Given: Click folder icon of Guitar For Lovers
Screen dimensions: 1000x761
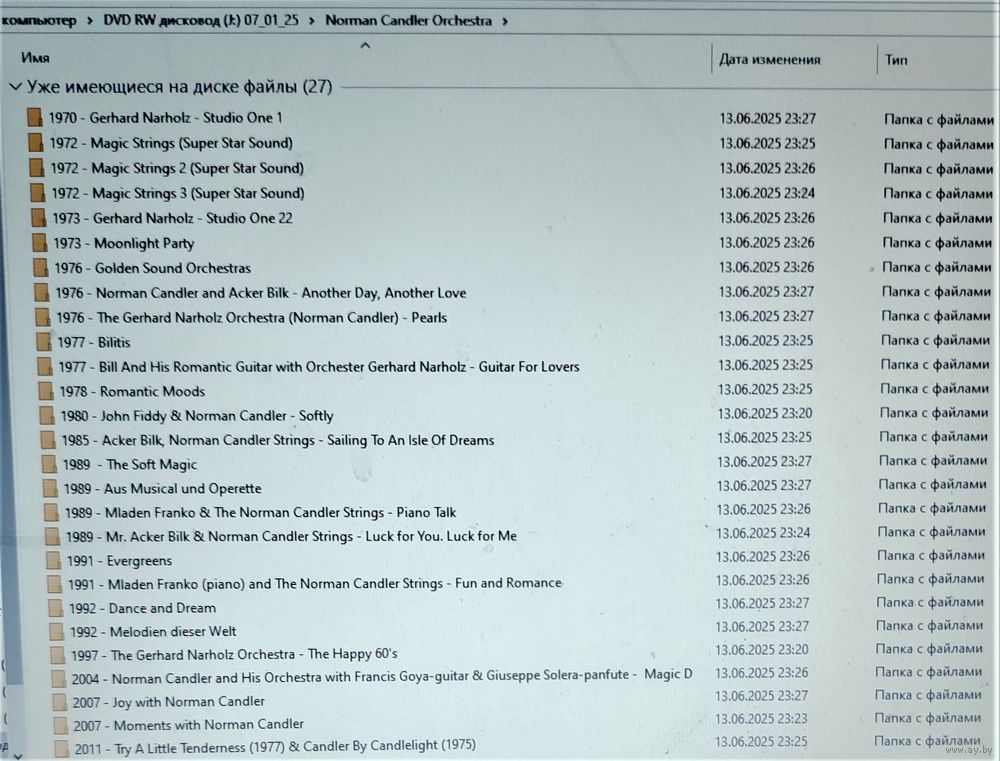Looking at the screenshot, I should pos(45,367).
